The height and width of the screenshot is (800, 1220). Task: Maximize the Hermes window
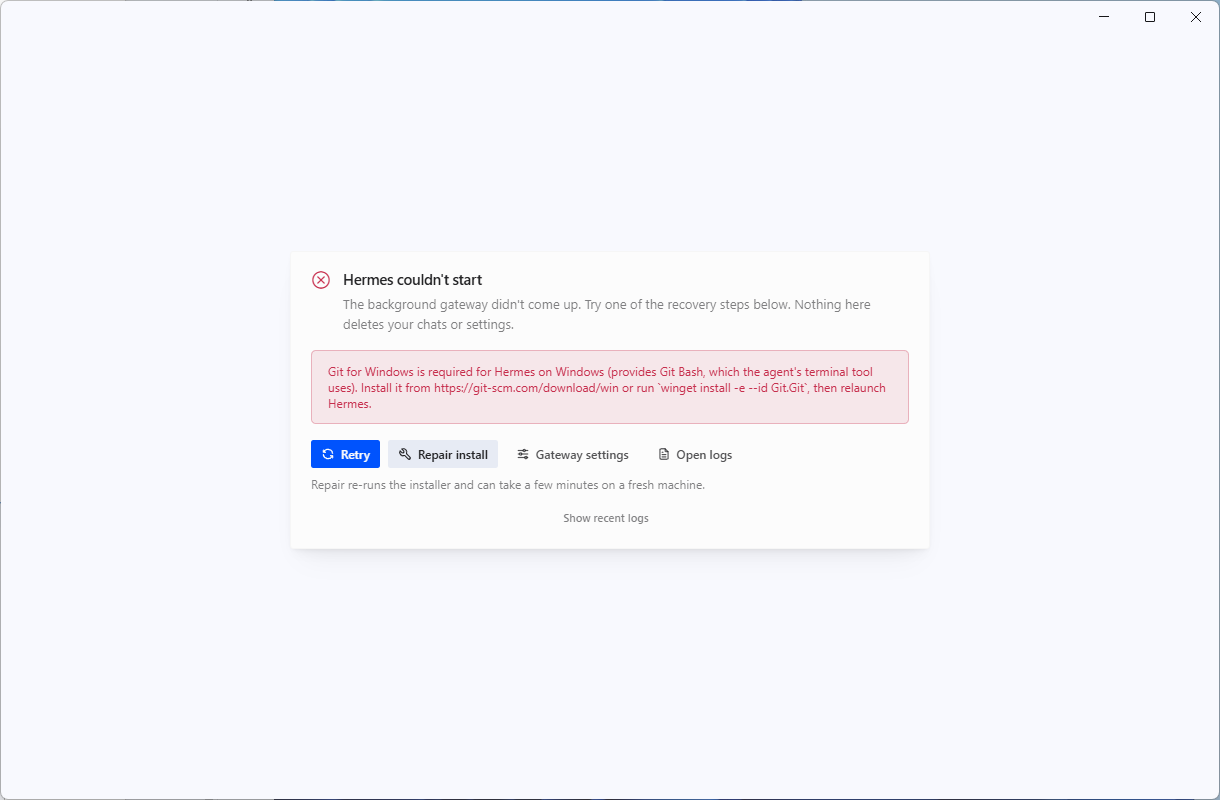[x=1150, y=17]
